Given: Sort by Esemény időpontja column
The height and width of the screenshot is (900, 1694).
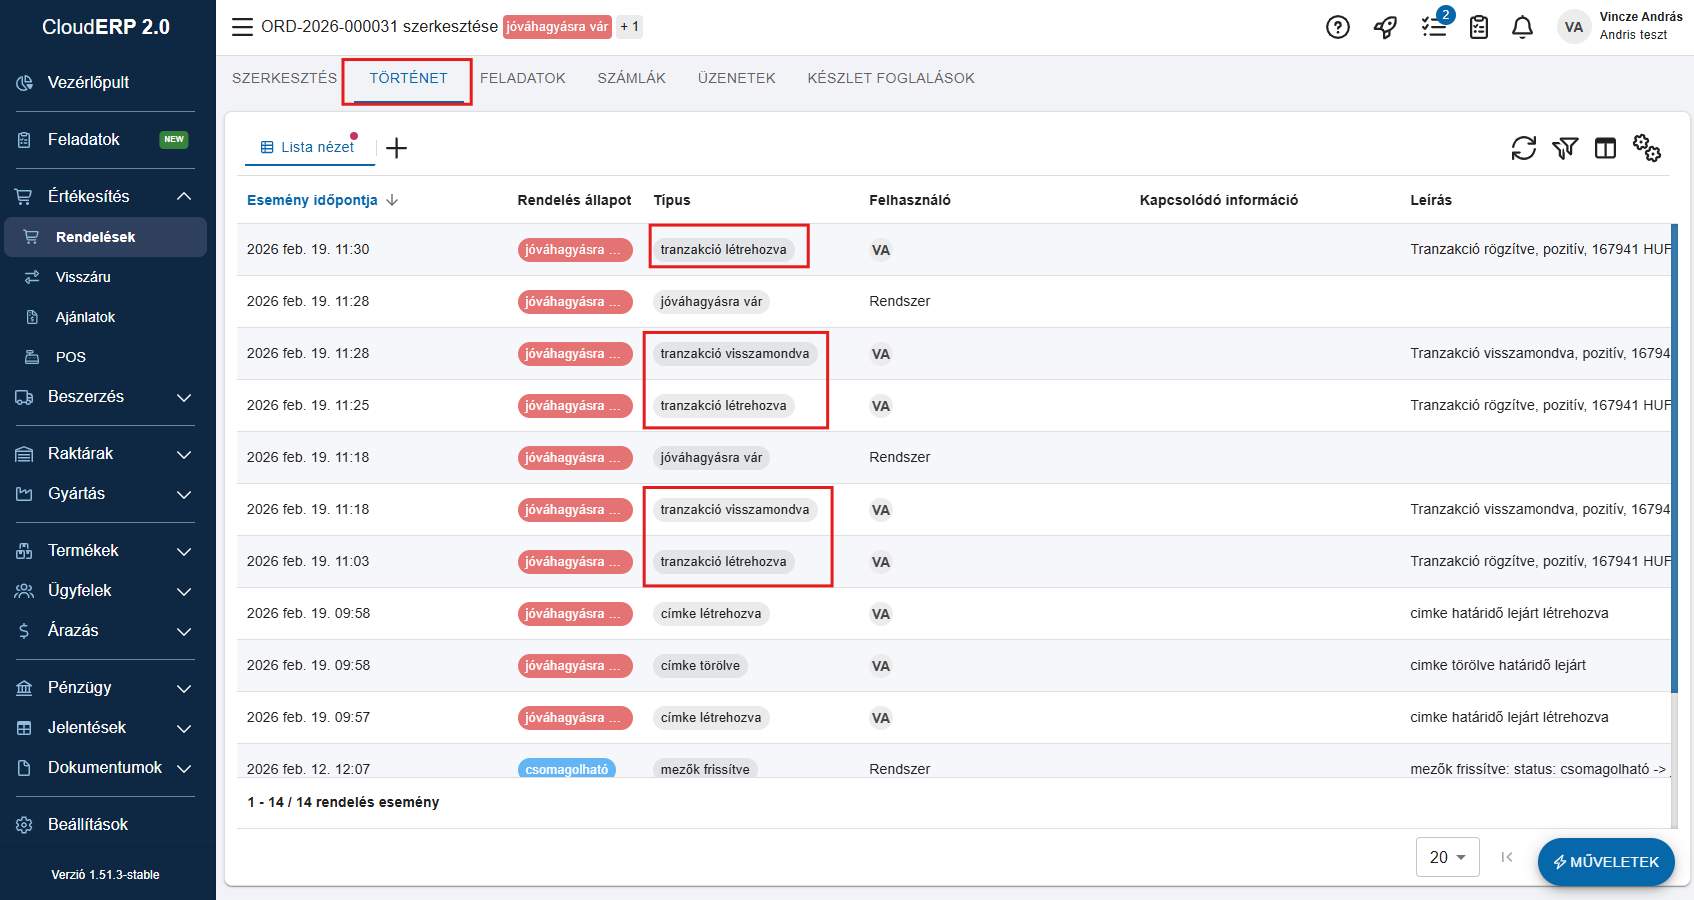Looking at the screenshot, I should 312,200.
